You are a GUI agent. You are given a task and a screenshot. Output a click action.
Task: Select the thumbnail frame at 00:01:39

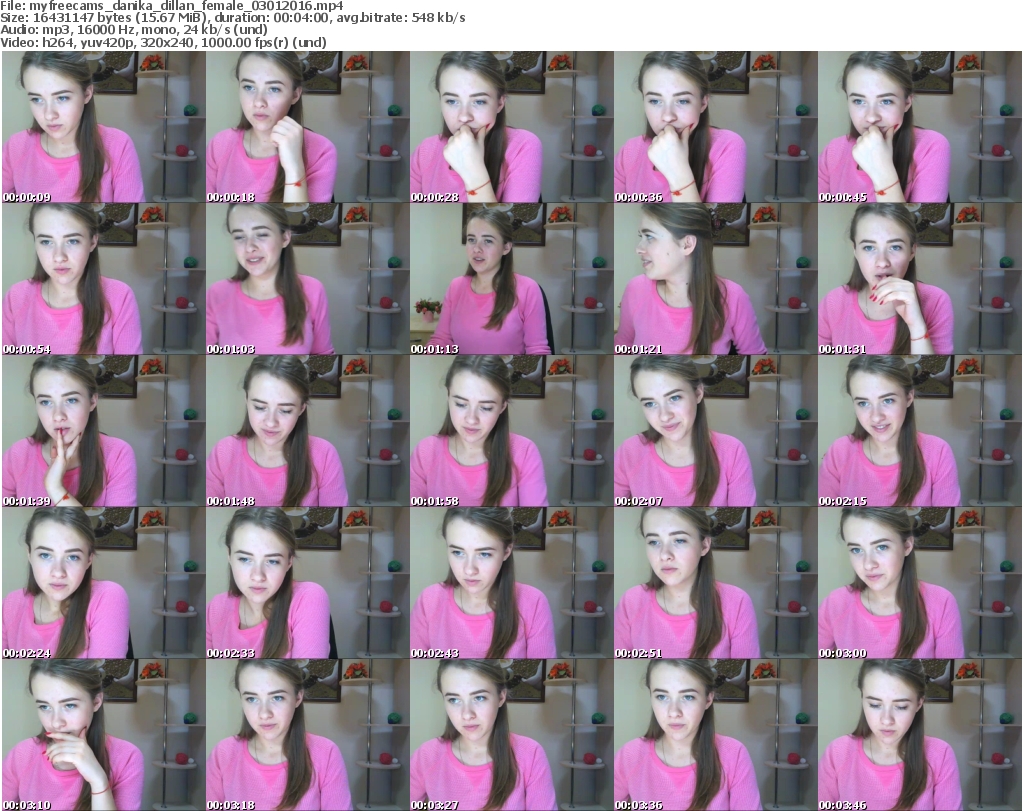coord(104,431)
